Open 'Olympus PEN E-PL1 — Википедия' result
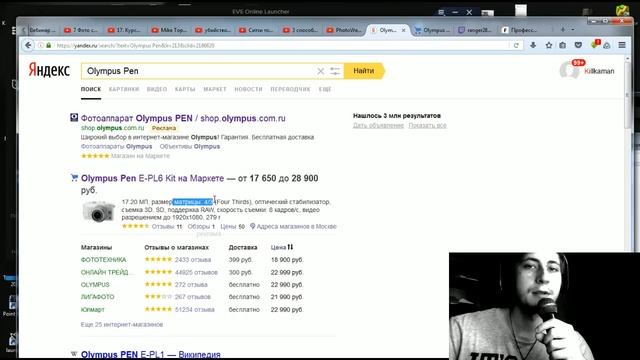The height and width of the screenshot is (360, 640). click(151, 354)
